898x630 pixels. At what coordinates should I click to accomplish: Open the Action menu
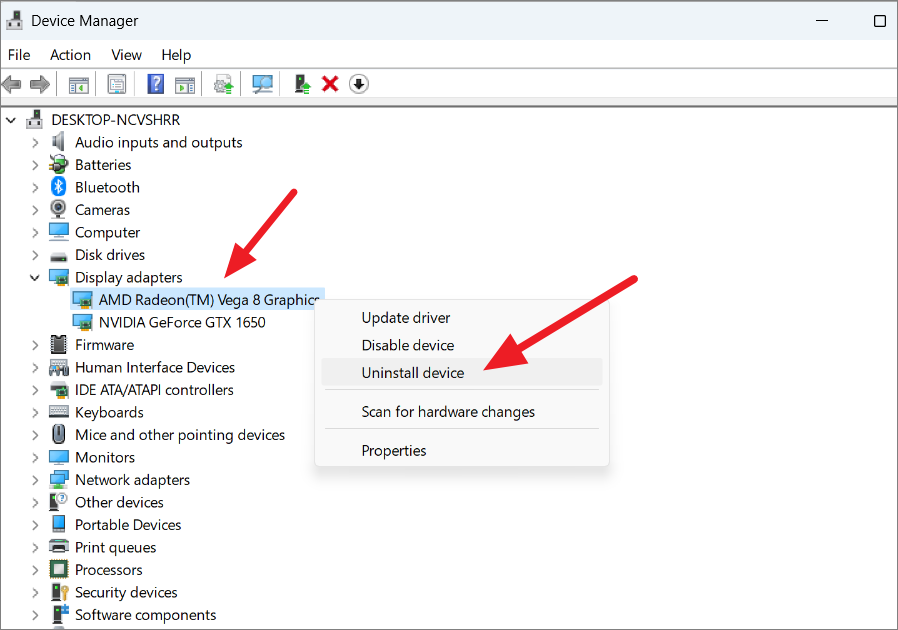tap(70, 55)
